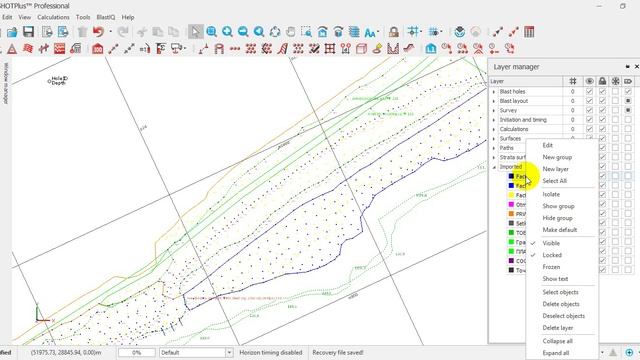The height and width of the screenshot is (360, 640).
Task: Open the Calculations menu
Action: click(x=53, y=17)
